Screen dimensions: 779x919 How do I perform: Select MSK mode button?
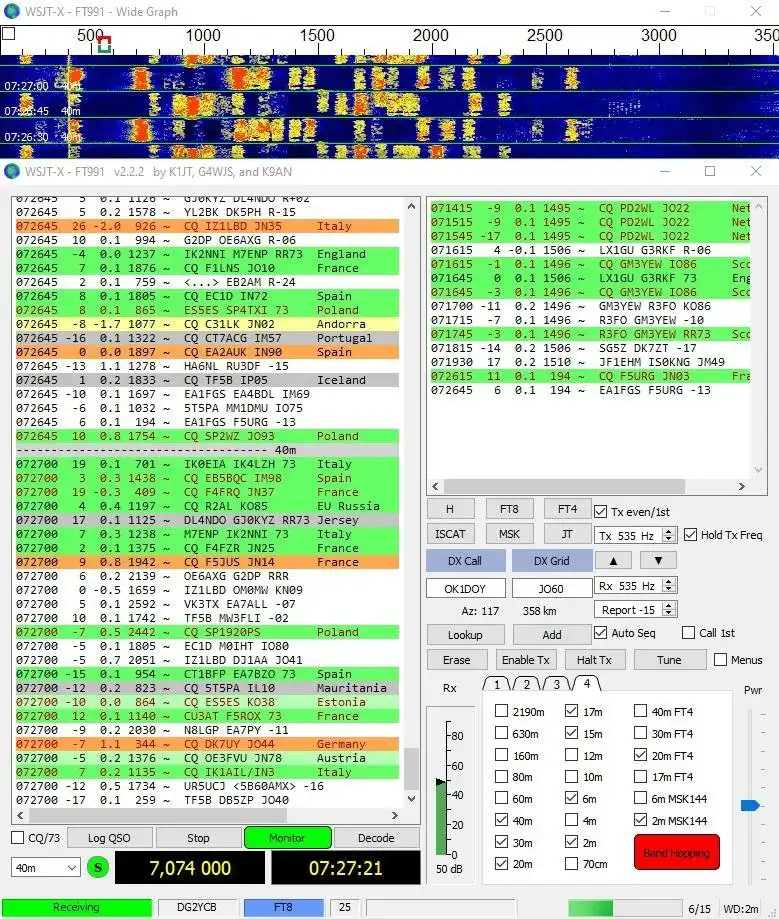click(x=509, y=534)
